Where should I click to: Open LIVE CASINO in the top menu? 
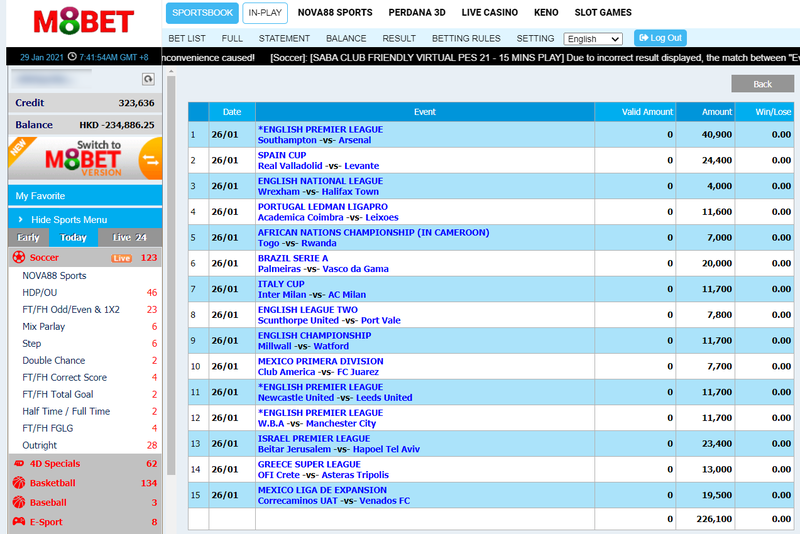coord(489,12)
